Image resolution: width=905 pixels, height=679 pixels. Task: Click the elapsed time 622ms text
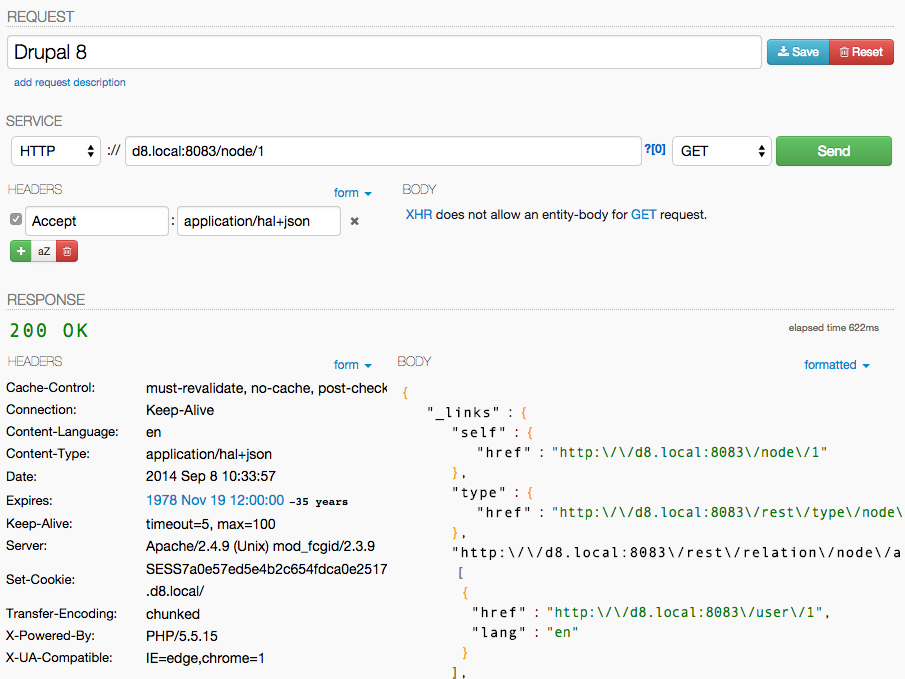(833, 328)
